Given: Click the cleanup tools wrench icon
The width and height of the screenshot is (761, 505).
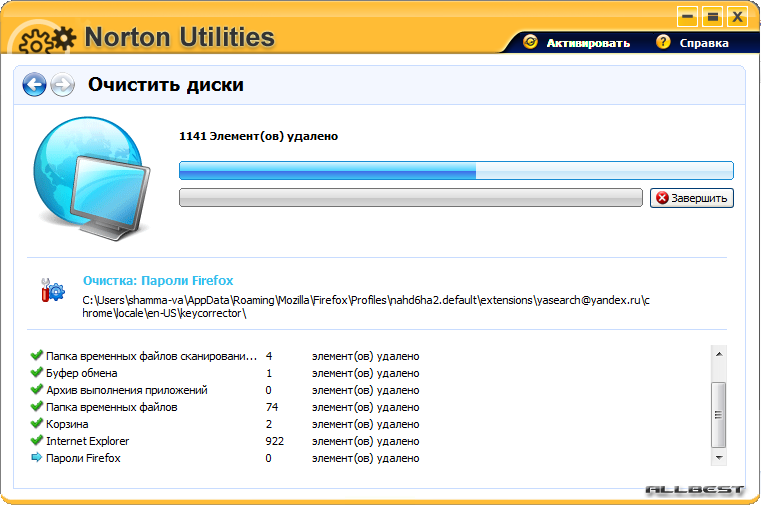Looking at the screenshot, I should tap(52, 290).
